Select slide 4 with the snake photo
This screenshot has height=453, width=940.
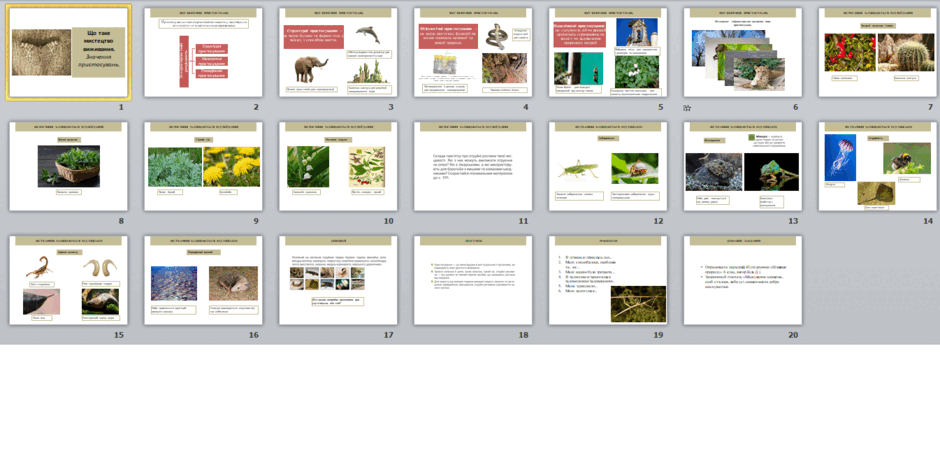click(473, 52)
